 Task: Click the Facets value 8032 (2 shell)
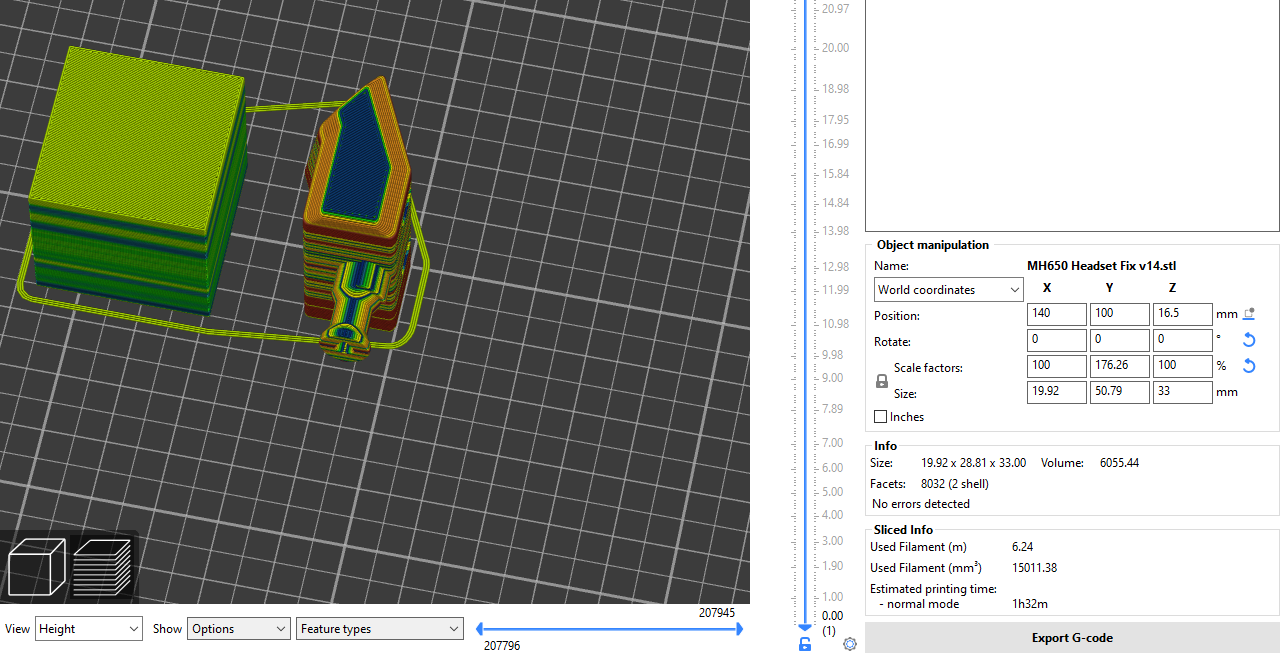[x=955, y=484]
